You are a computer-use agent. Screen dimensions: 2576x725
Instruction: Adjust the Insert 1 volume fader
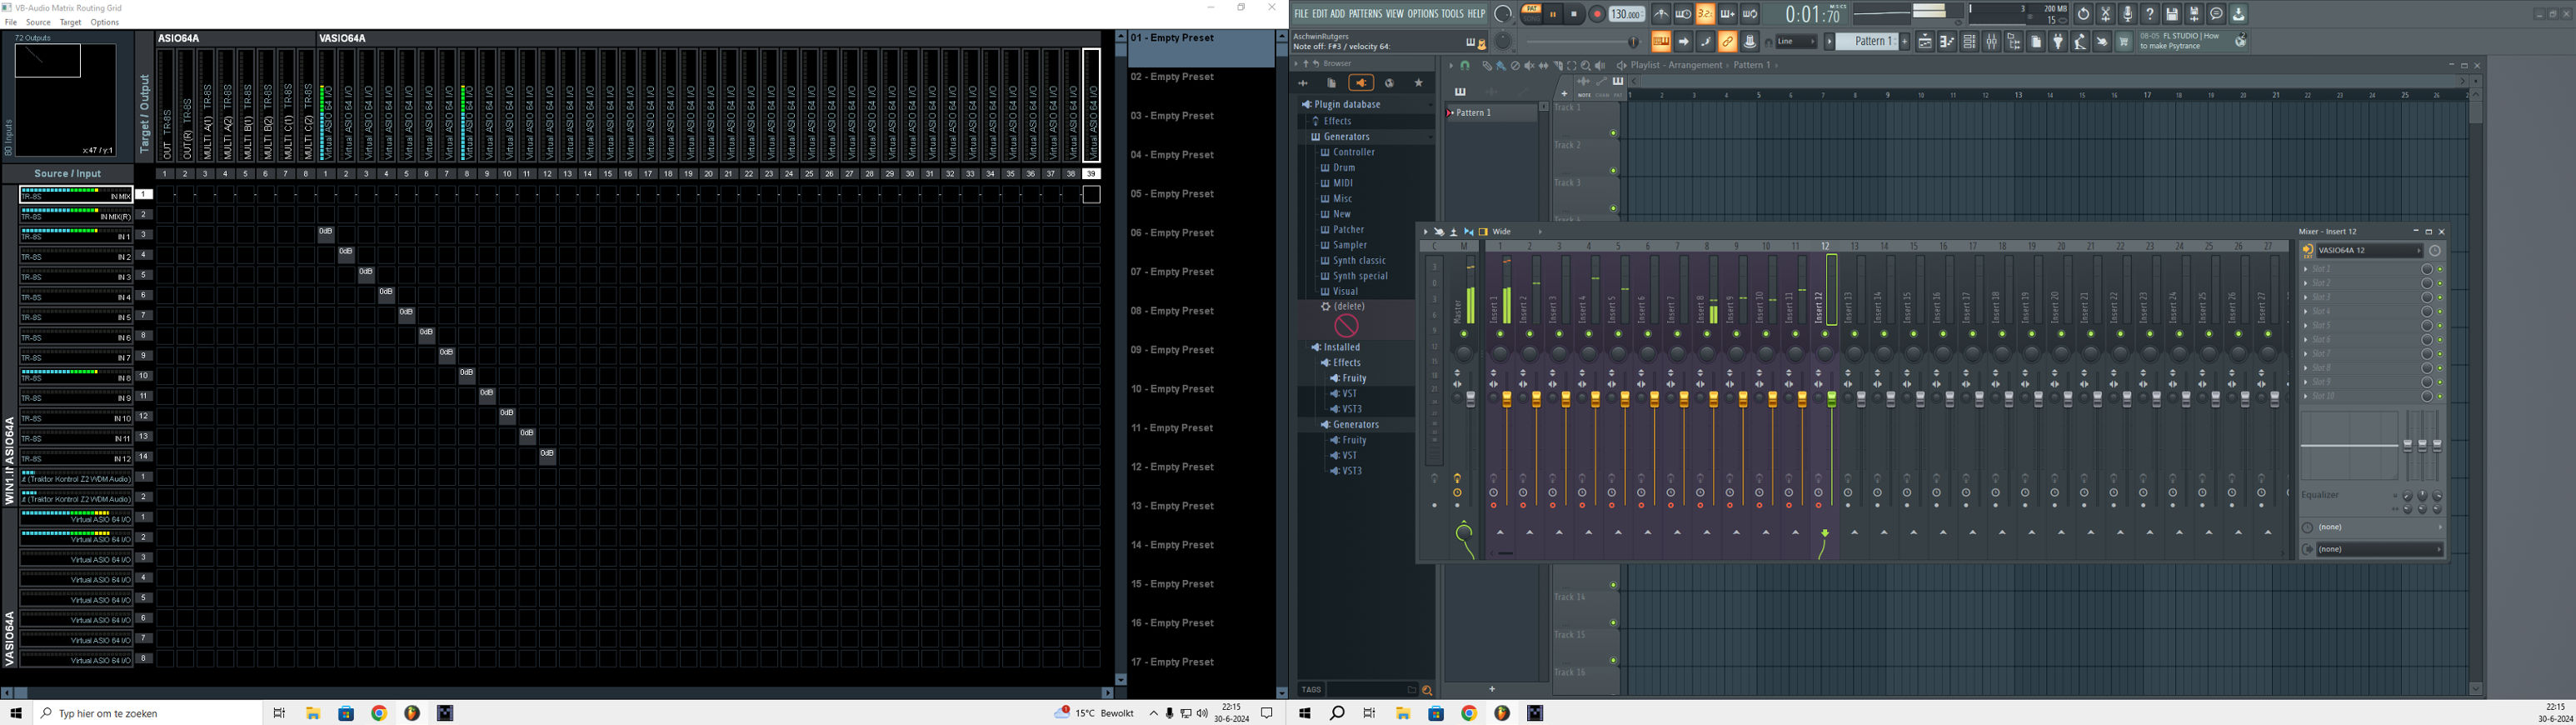pos(1507,399)
